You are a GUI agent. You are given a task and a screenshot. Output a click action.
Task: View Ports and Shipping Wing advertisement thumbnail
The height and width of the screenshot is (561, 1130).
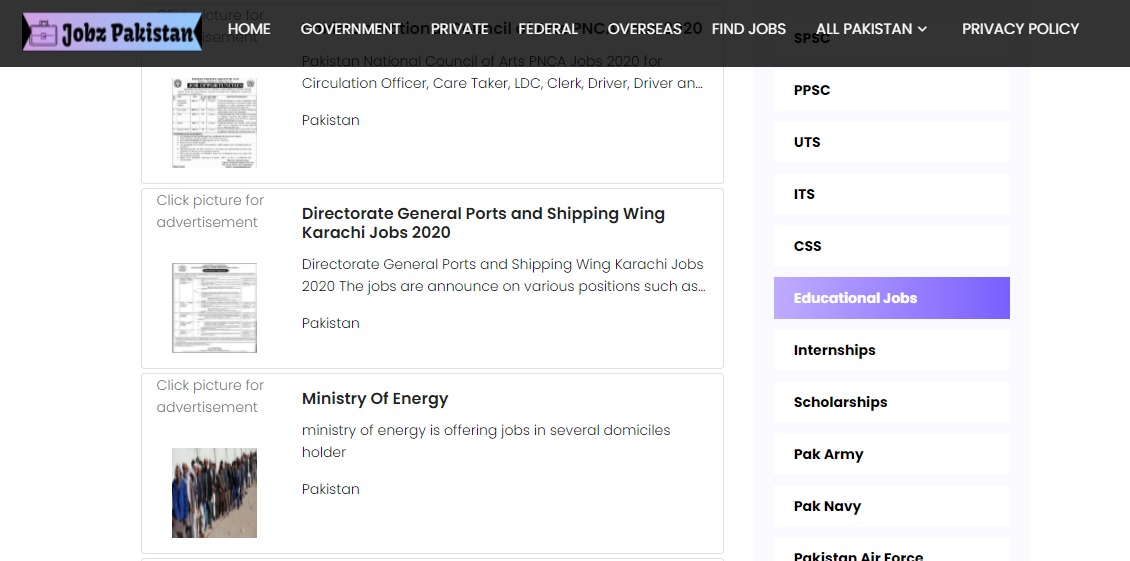click(214, 307)
